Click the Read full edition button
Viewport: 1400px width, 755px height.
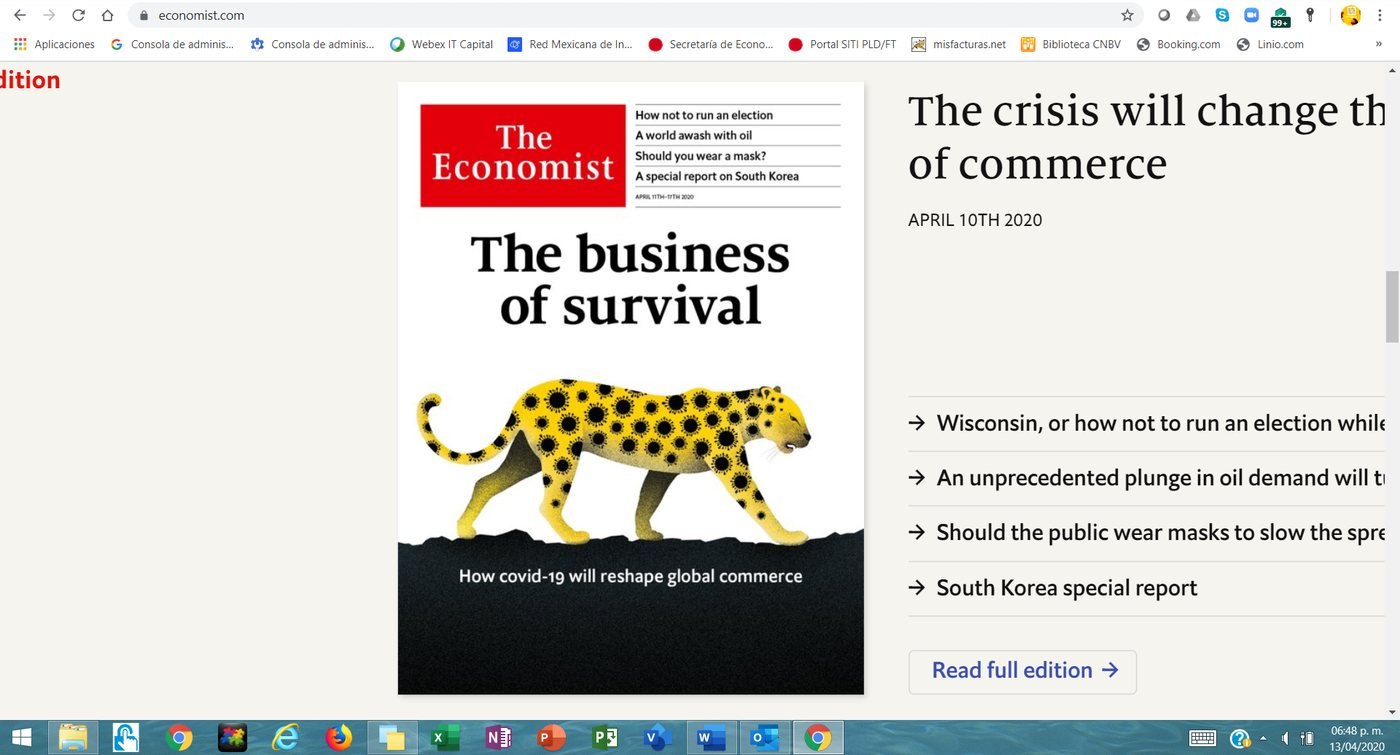pyautogui.click(x=1022, y=671)
